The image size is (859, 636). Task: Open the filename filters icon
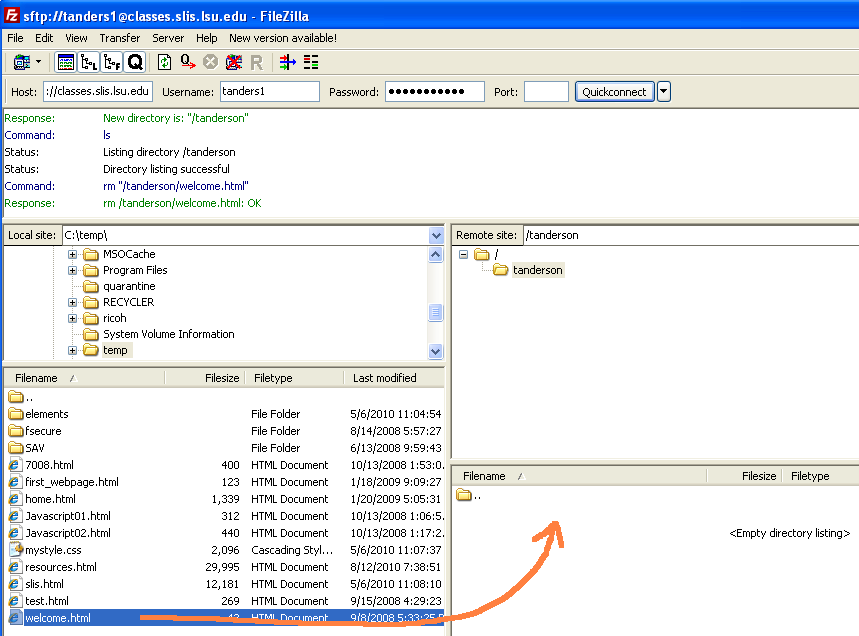tap(287, 62)
